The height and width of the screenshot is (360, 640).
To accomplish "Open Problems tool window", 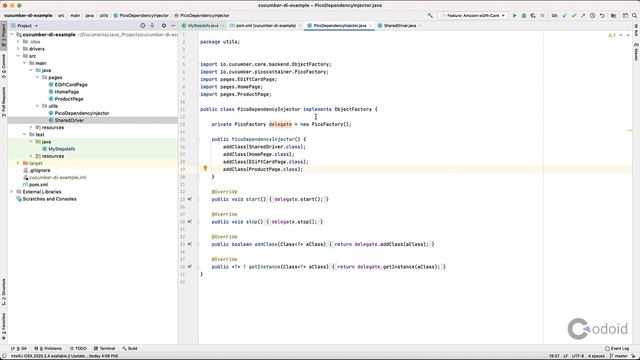I will pyautogui.click(x=48, y=349).
